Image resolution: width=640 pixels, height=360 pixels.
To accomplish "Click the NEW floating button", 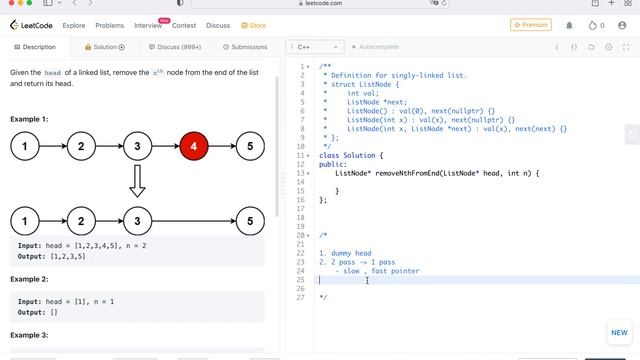I will click(619, 333).
